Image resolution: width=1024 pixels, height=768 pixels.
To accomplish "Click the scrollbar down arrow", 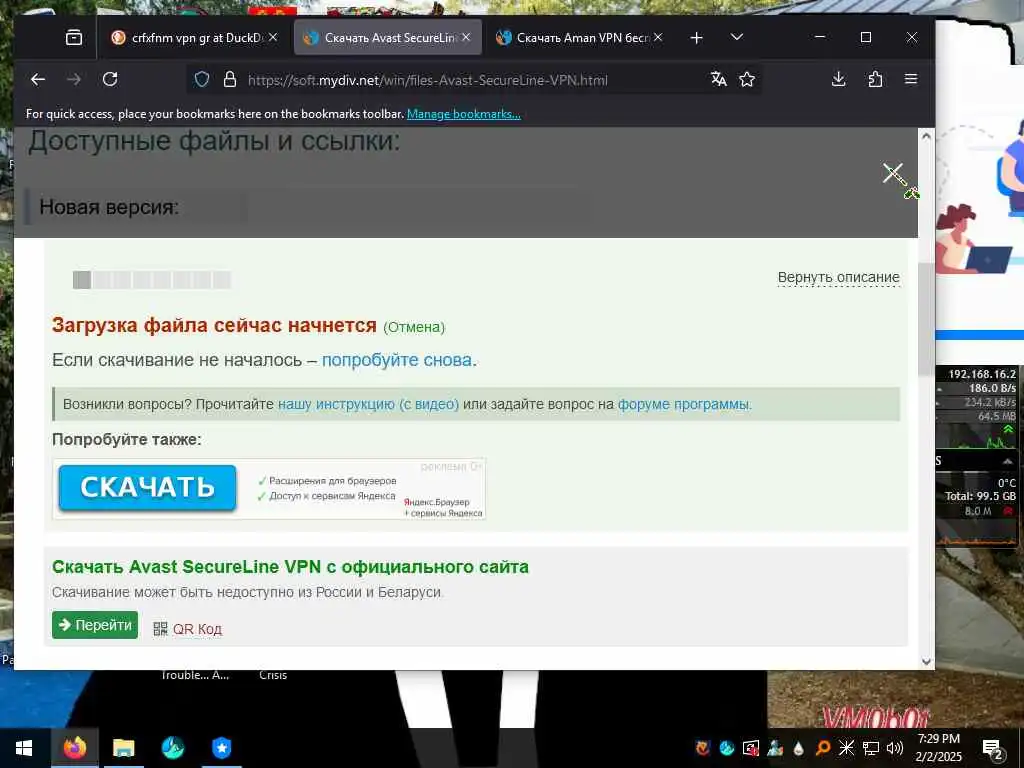I will click(x=926, y=662).
